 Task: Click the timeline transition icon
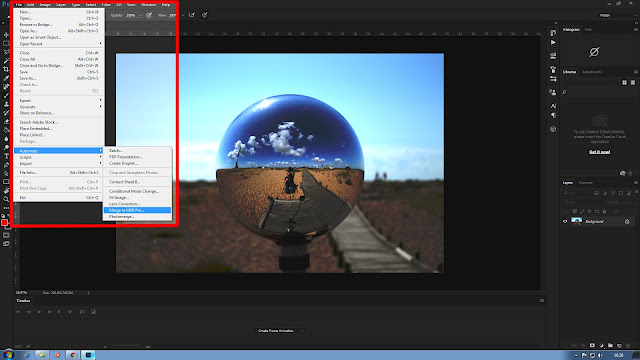(x=93, y=311)
